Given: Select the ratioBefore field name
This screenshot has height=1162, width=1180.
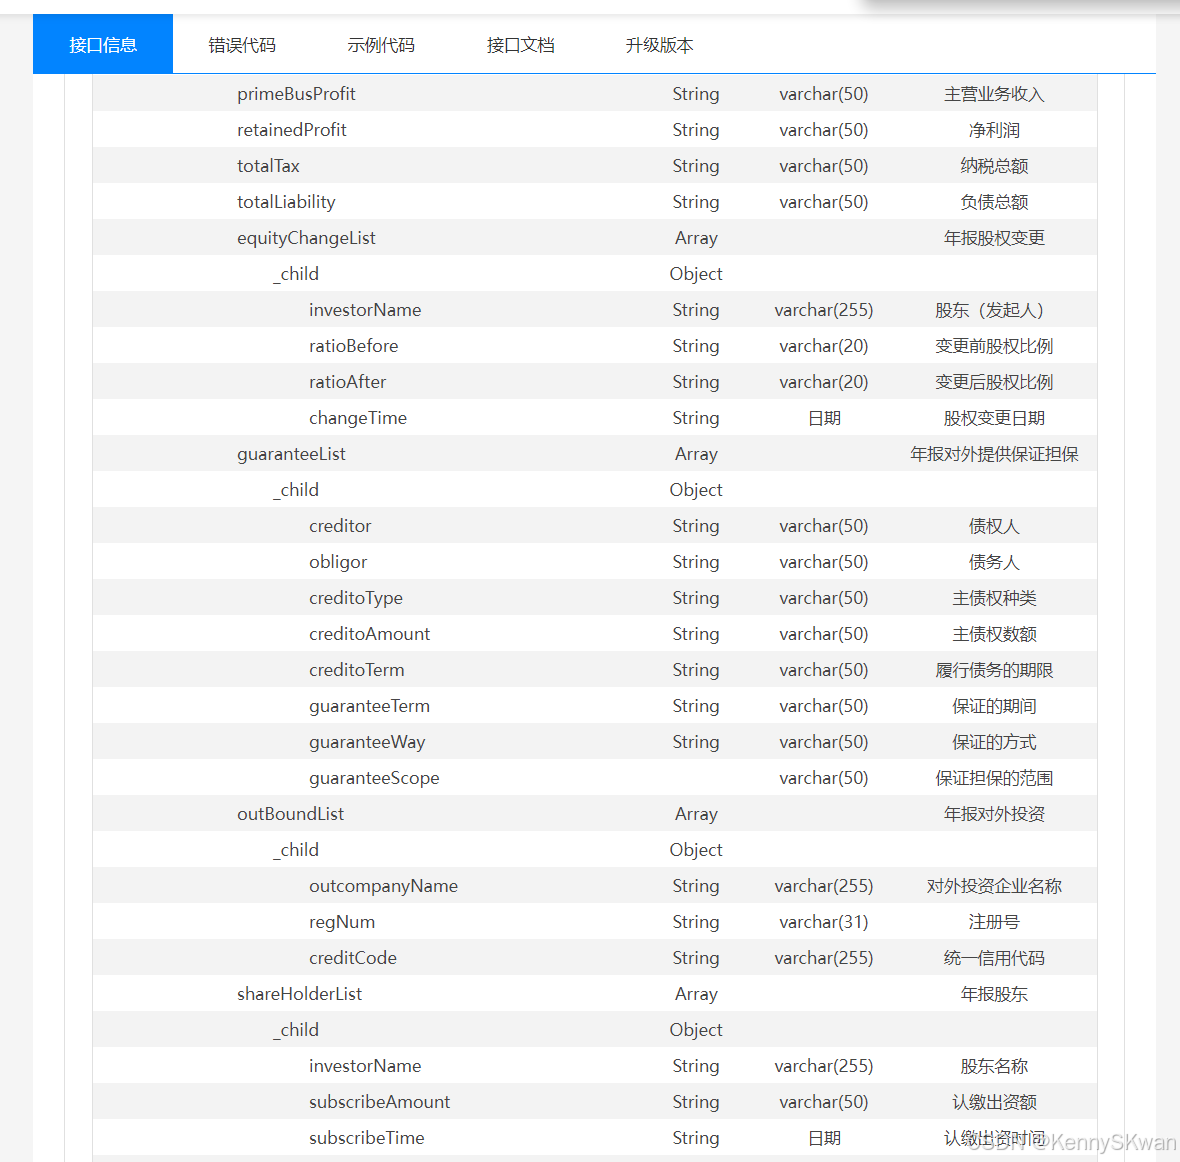Looking at the screenshot, I should point(353,346).
